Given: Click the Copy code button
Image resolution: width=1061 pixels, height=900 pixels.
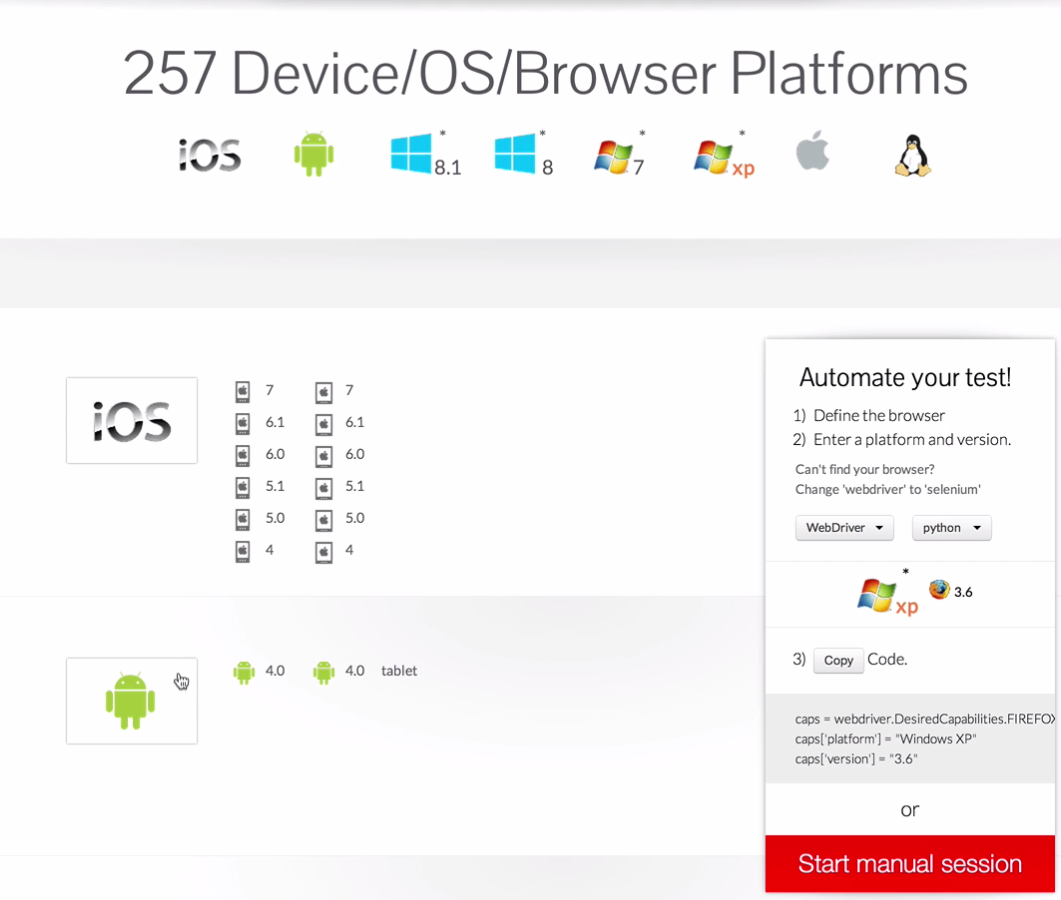Looking at the screenshot, I should coord(838,660).
